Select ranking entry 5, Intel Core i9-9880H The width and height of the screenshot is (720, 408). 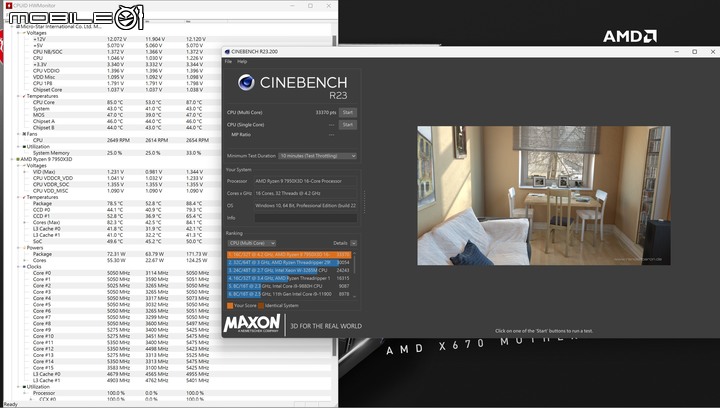click(x=289, y=286)
